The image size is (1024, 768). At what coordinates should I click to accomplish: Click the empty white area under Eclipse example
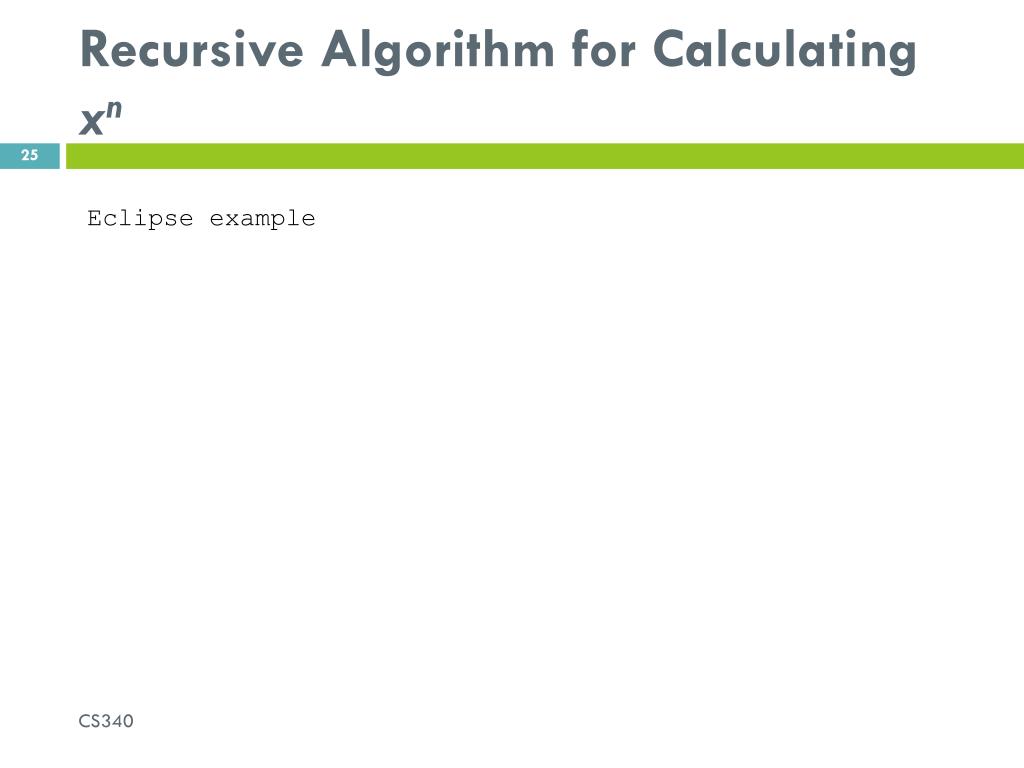(512, 457)
